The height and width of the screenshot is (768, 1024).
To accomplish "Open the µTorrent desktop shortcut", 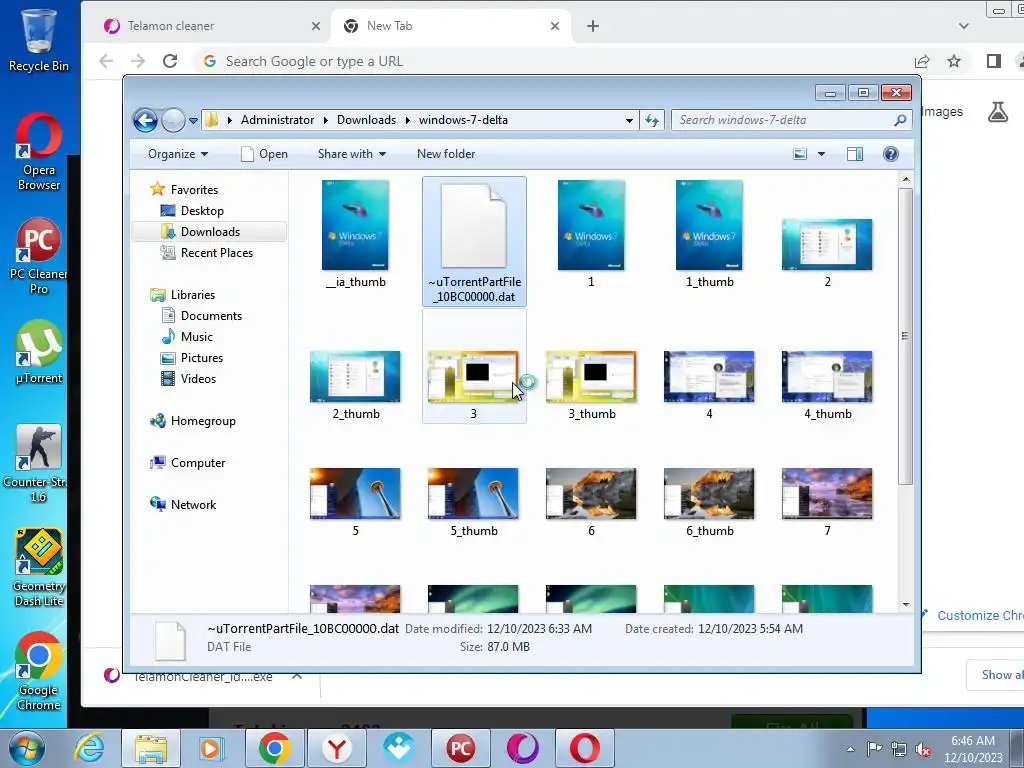I will [x=39, y=353].
